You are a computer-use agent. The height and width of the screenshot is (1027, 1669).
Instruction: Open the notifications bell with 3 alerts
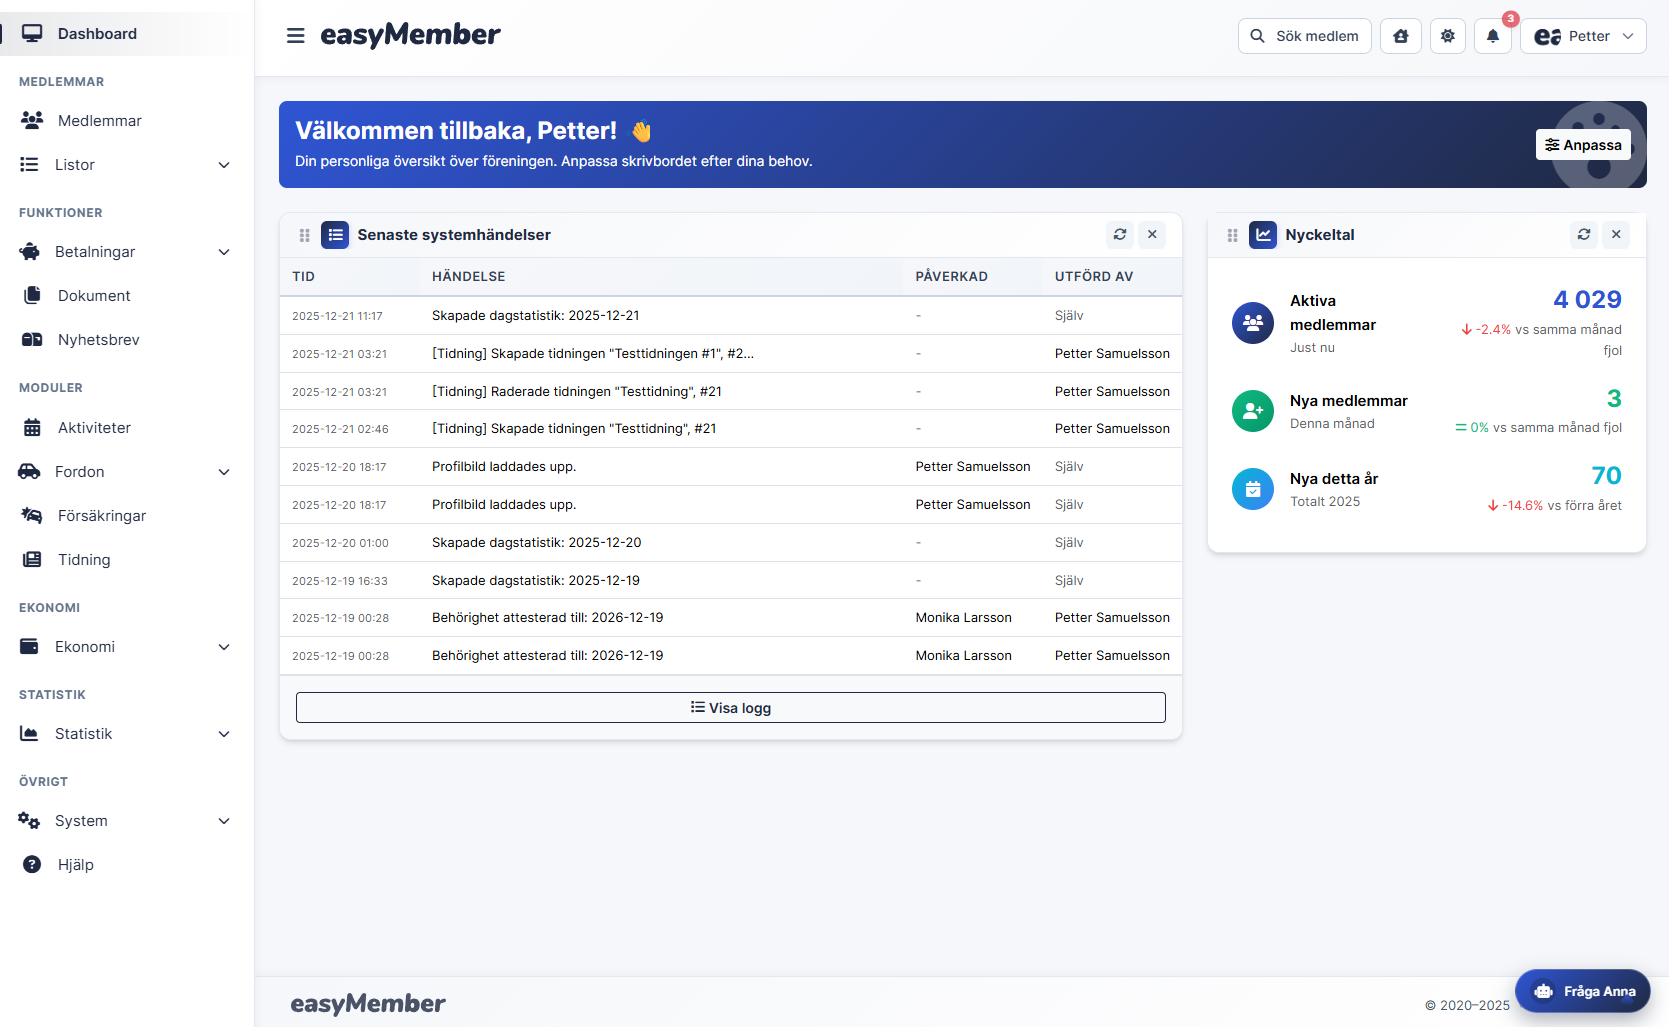pyautogui.click(x=1493, y=35)
